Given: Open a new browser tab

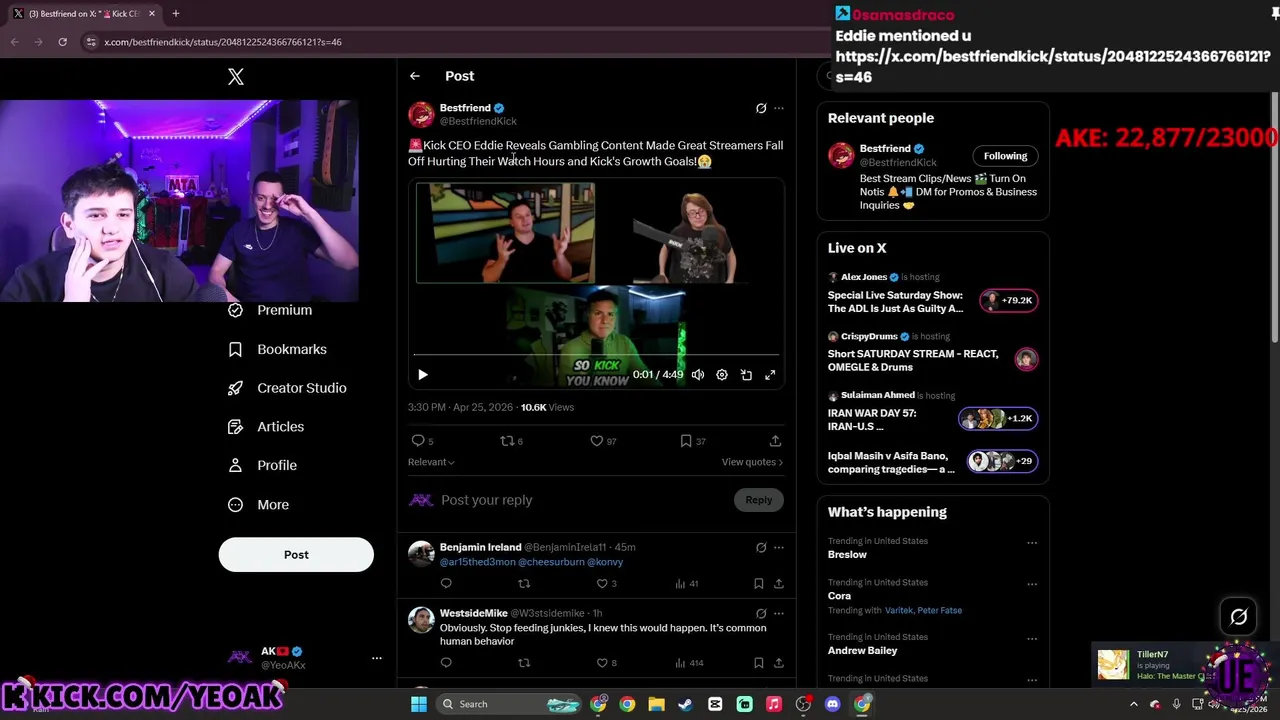Looking at the screenshot, I should [x=175, y=14].
